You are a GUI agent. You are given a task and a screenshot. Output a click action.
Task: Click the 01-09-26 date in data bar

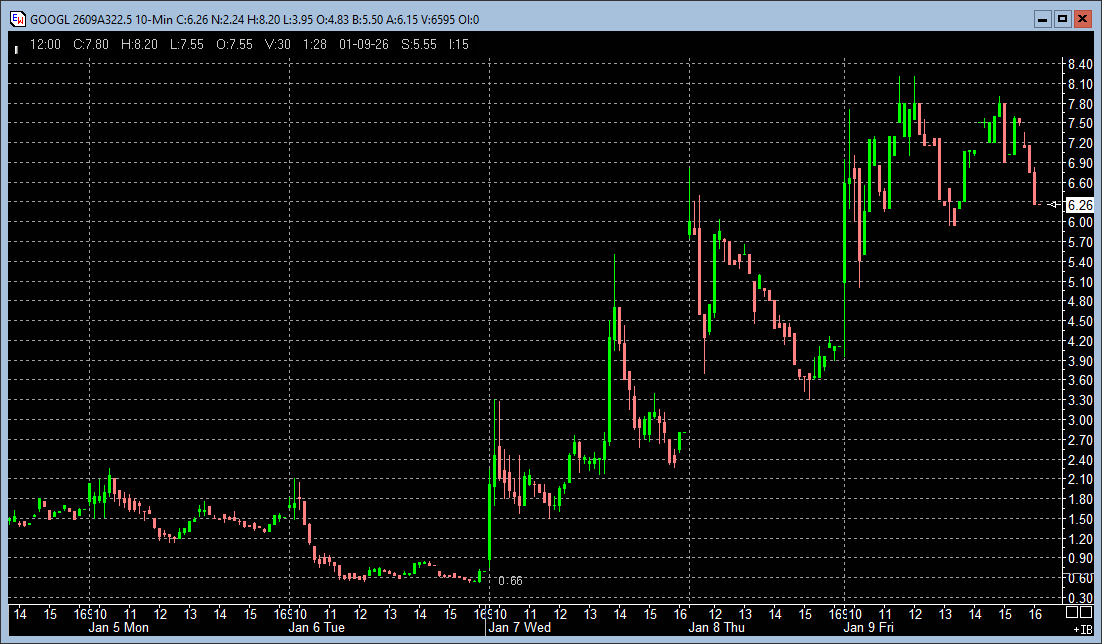[x=364, y=44]
